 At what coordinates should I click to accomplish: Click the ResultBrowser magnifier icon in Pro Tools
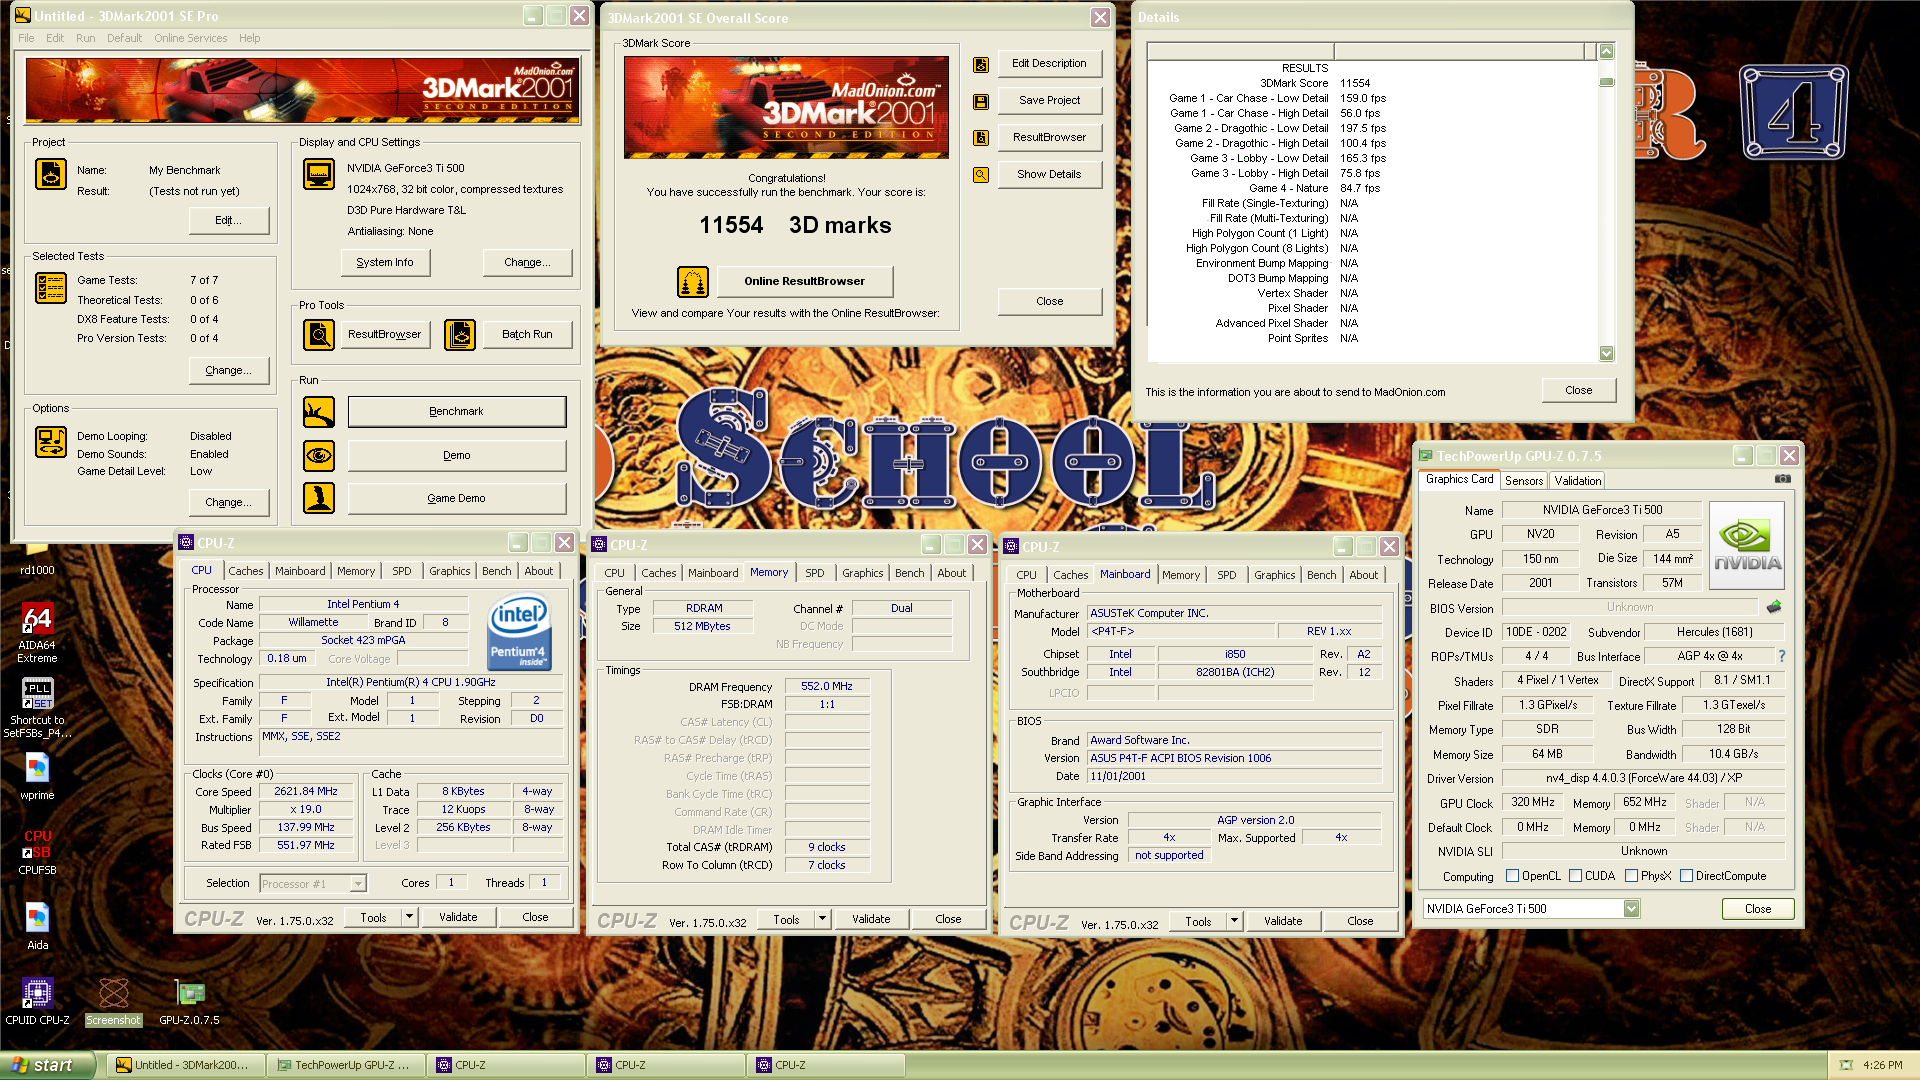click(319, 335)
